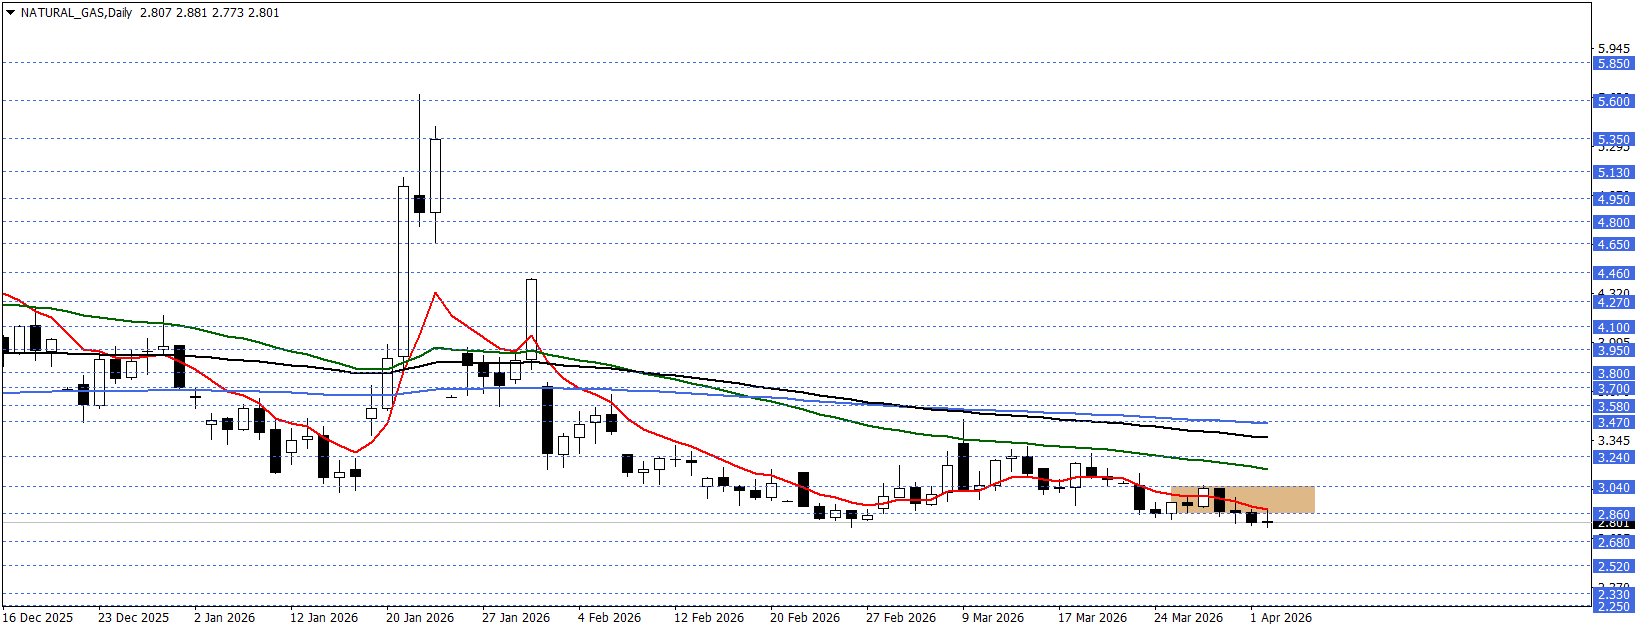Click the 2.520 price level label

[x=1612, y=566]
